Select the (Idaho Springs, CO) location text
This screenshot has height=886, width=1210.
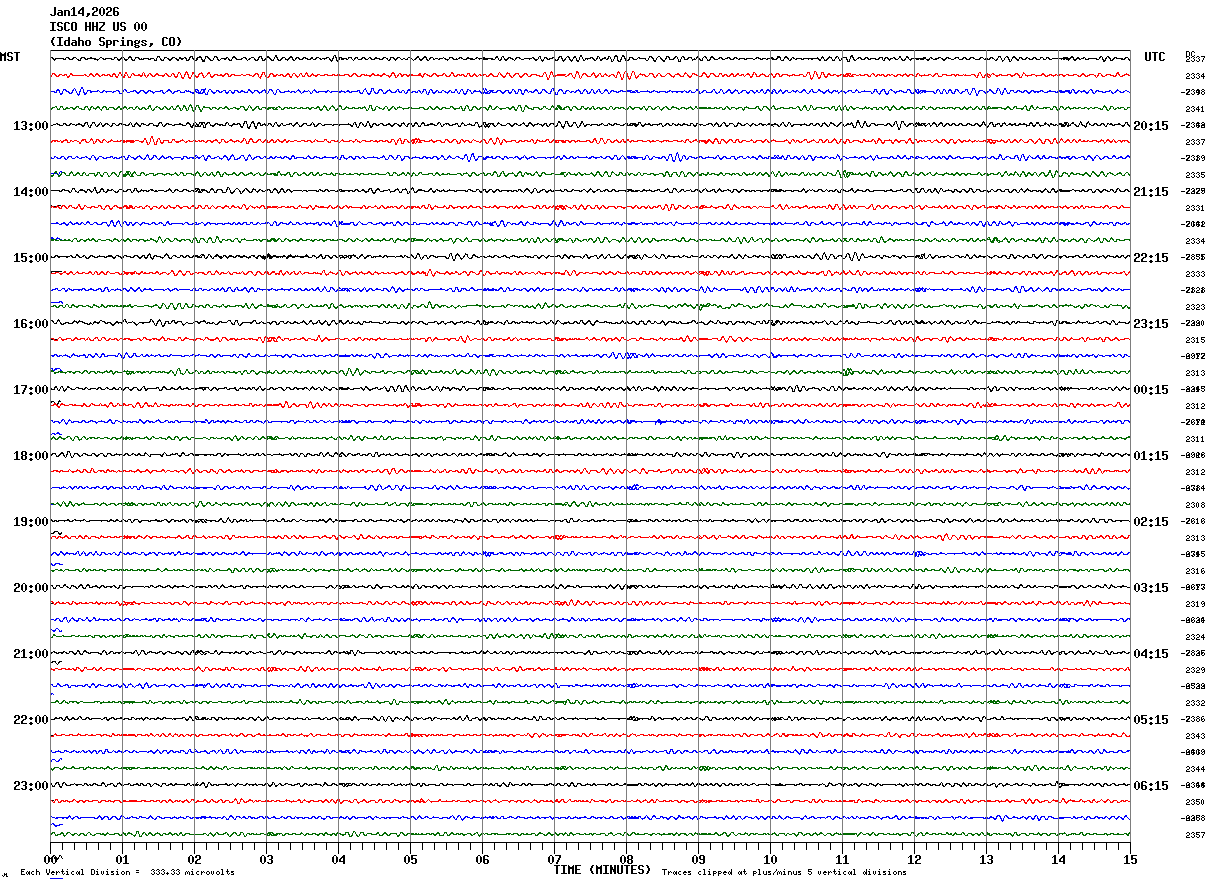[116, 42]
